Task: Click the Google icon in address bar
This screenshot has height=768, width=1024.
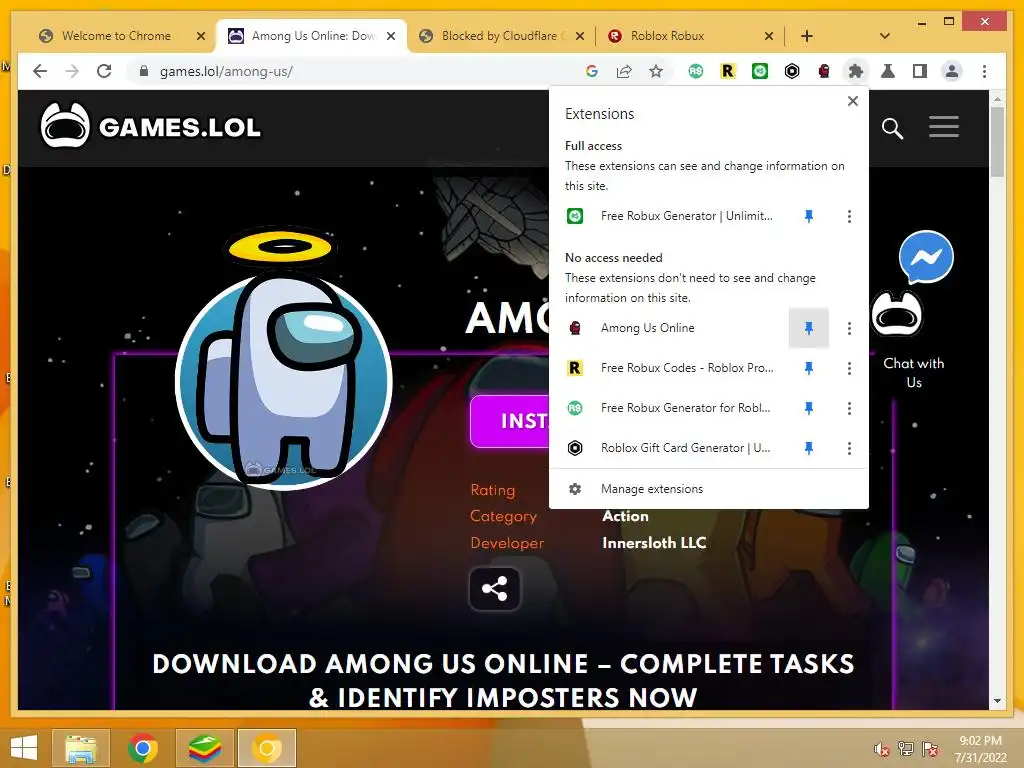Action: [x=592, y=71]
